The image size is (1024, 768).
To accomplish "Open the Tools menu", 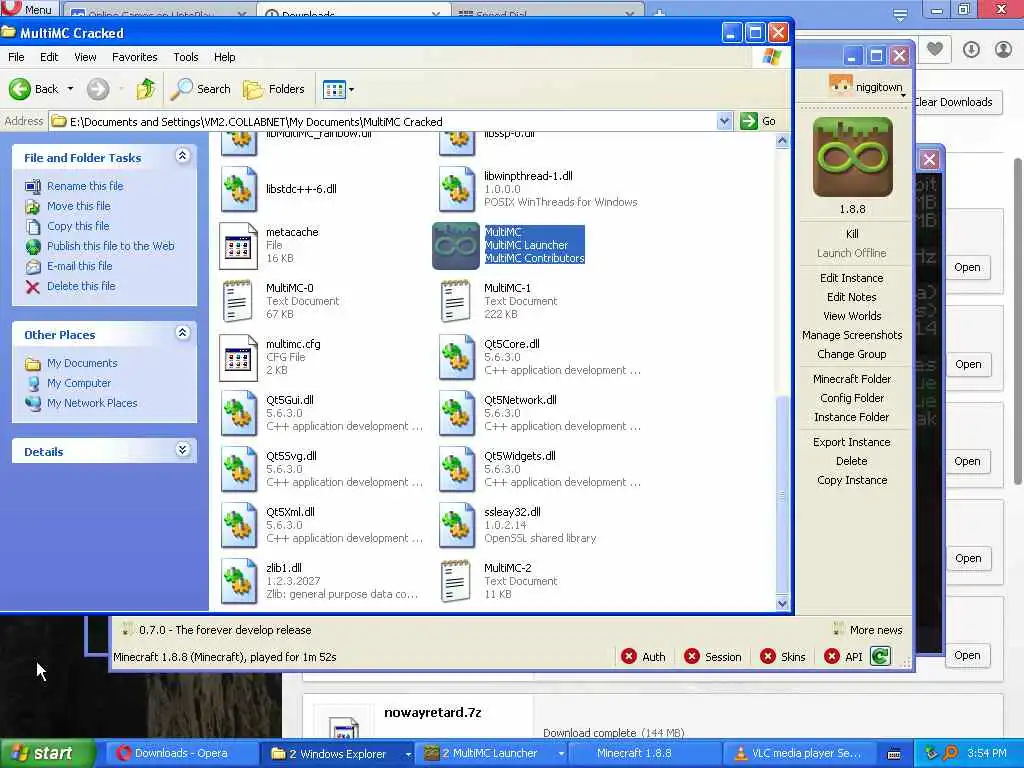I will point(185,57).
